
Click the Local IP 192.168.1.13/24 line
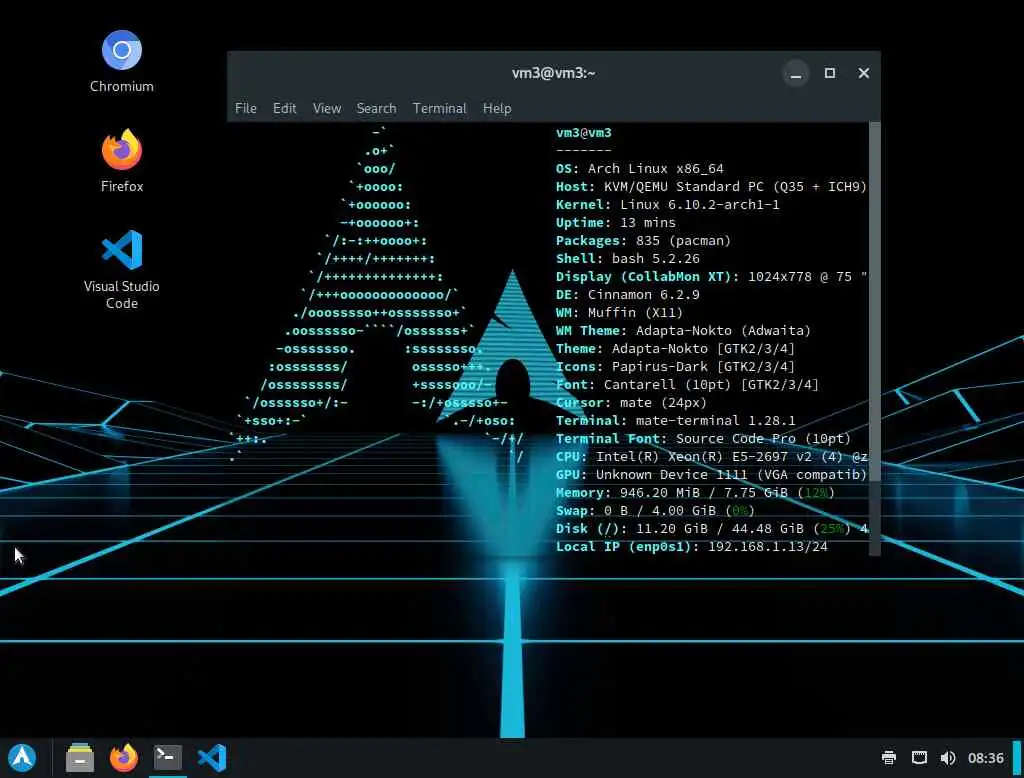(x=692, y=547)
